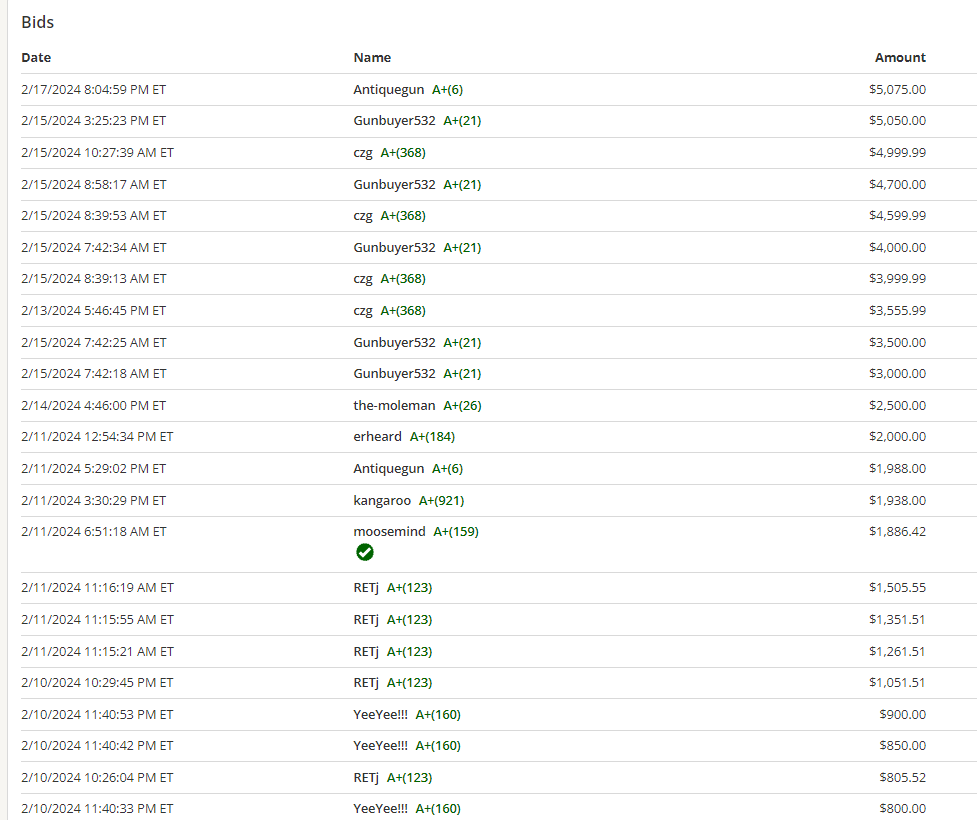View the-moleman bidder profile
This screenshot has width=977, height=820.
click(x=394, y=405)
